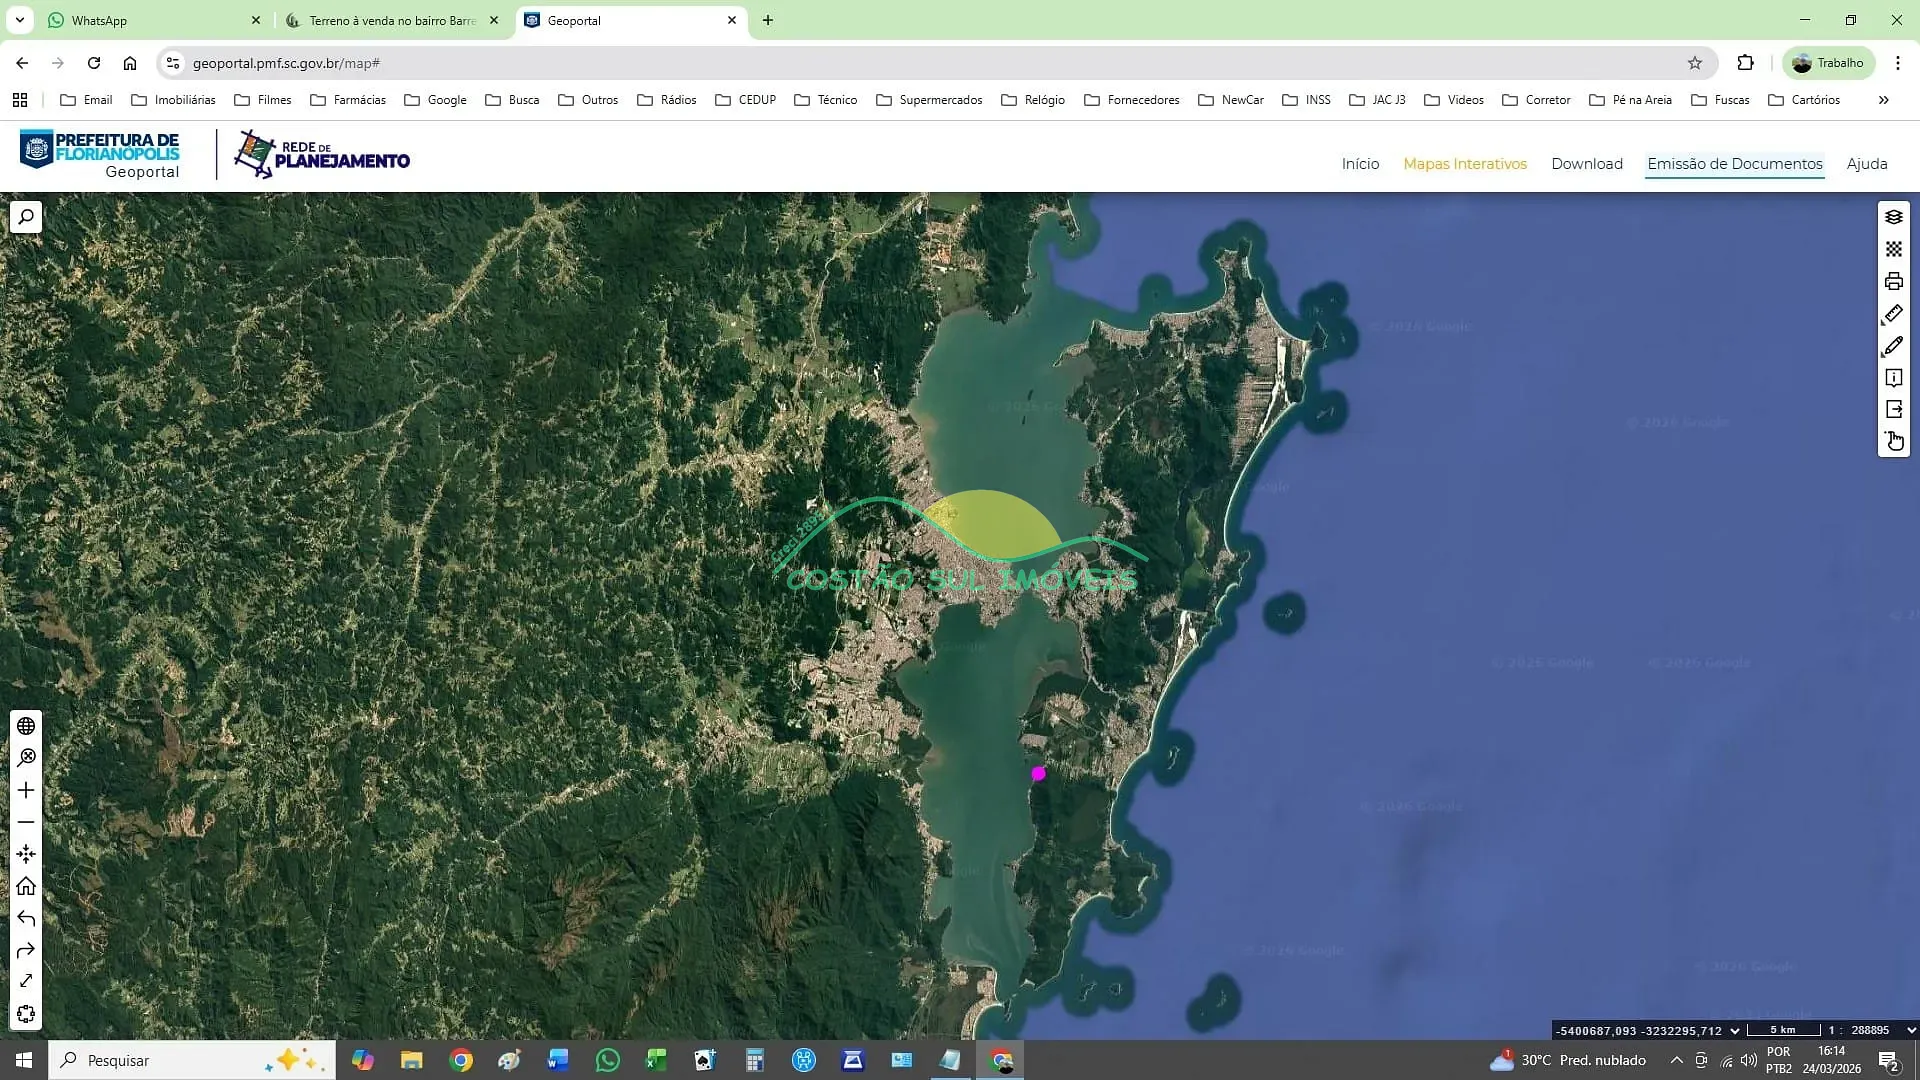Viewport: 1920px width, 1080px height.
Task: Switch to the Terreno à venda tab
Action: click(392, 20)
